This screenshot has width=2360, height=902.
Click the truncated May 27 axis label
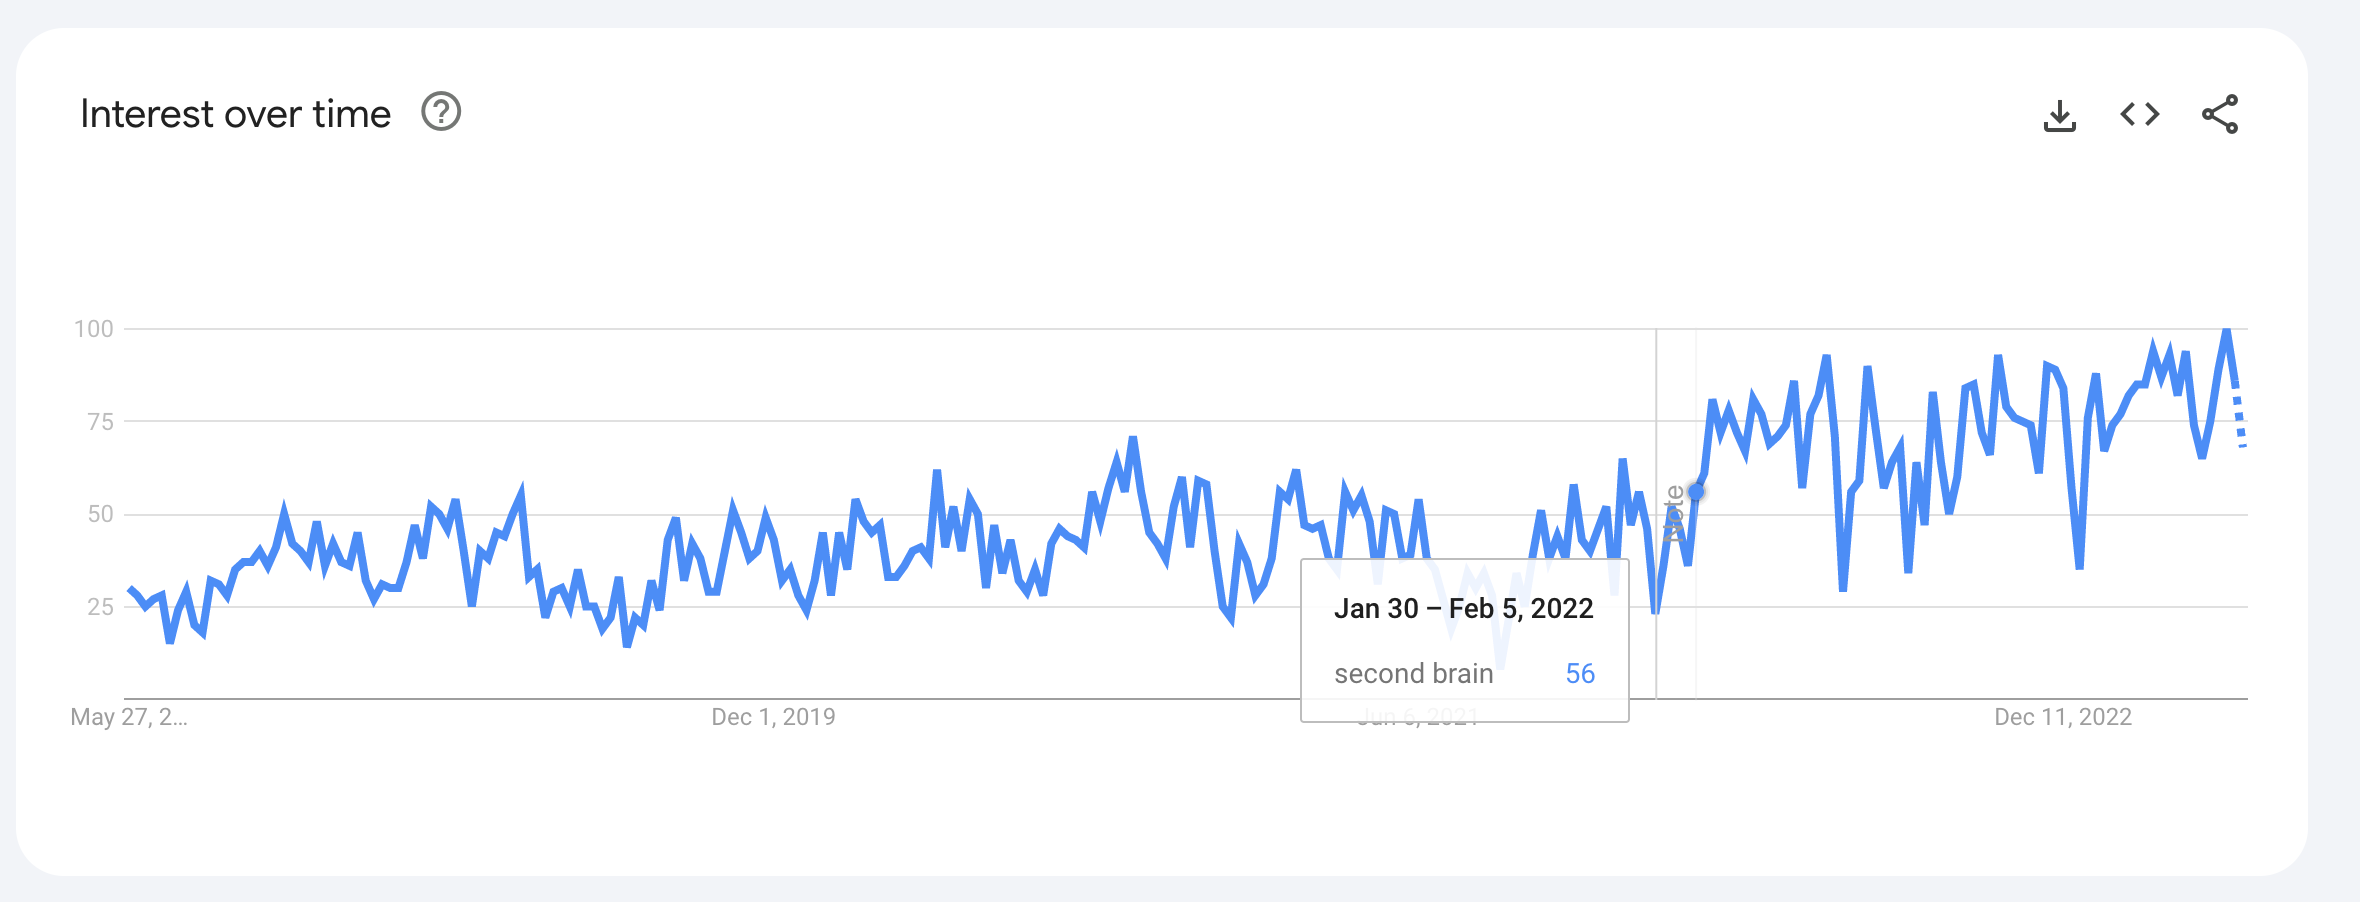click(128, 716)
